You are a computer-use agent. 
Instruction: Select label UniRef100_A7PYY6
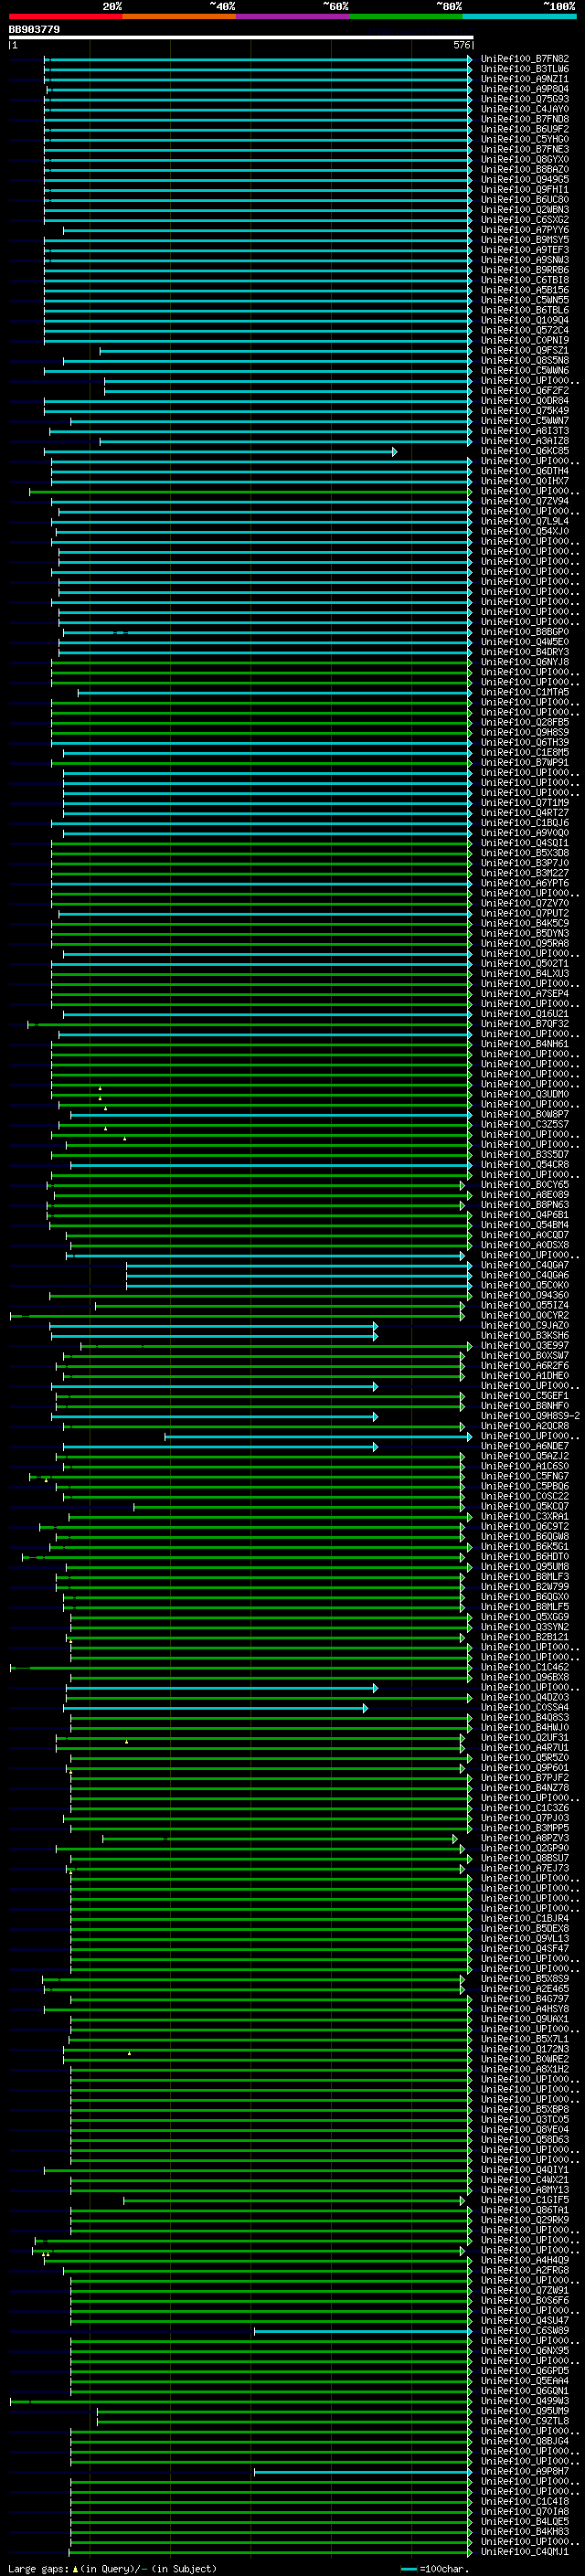pos(525,230)
